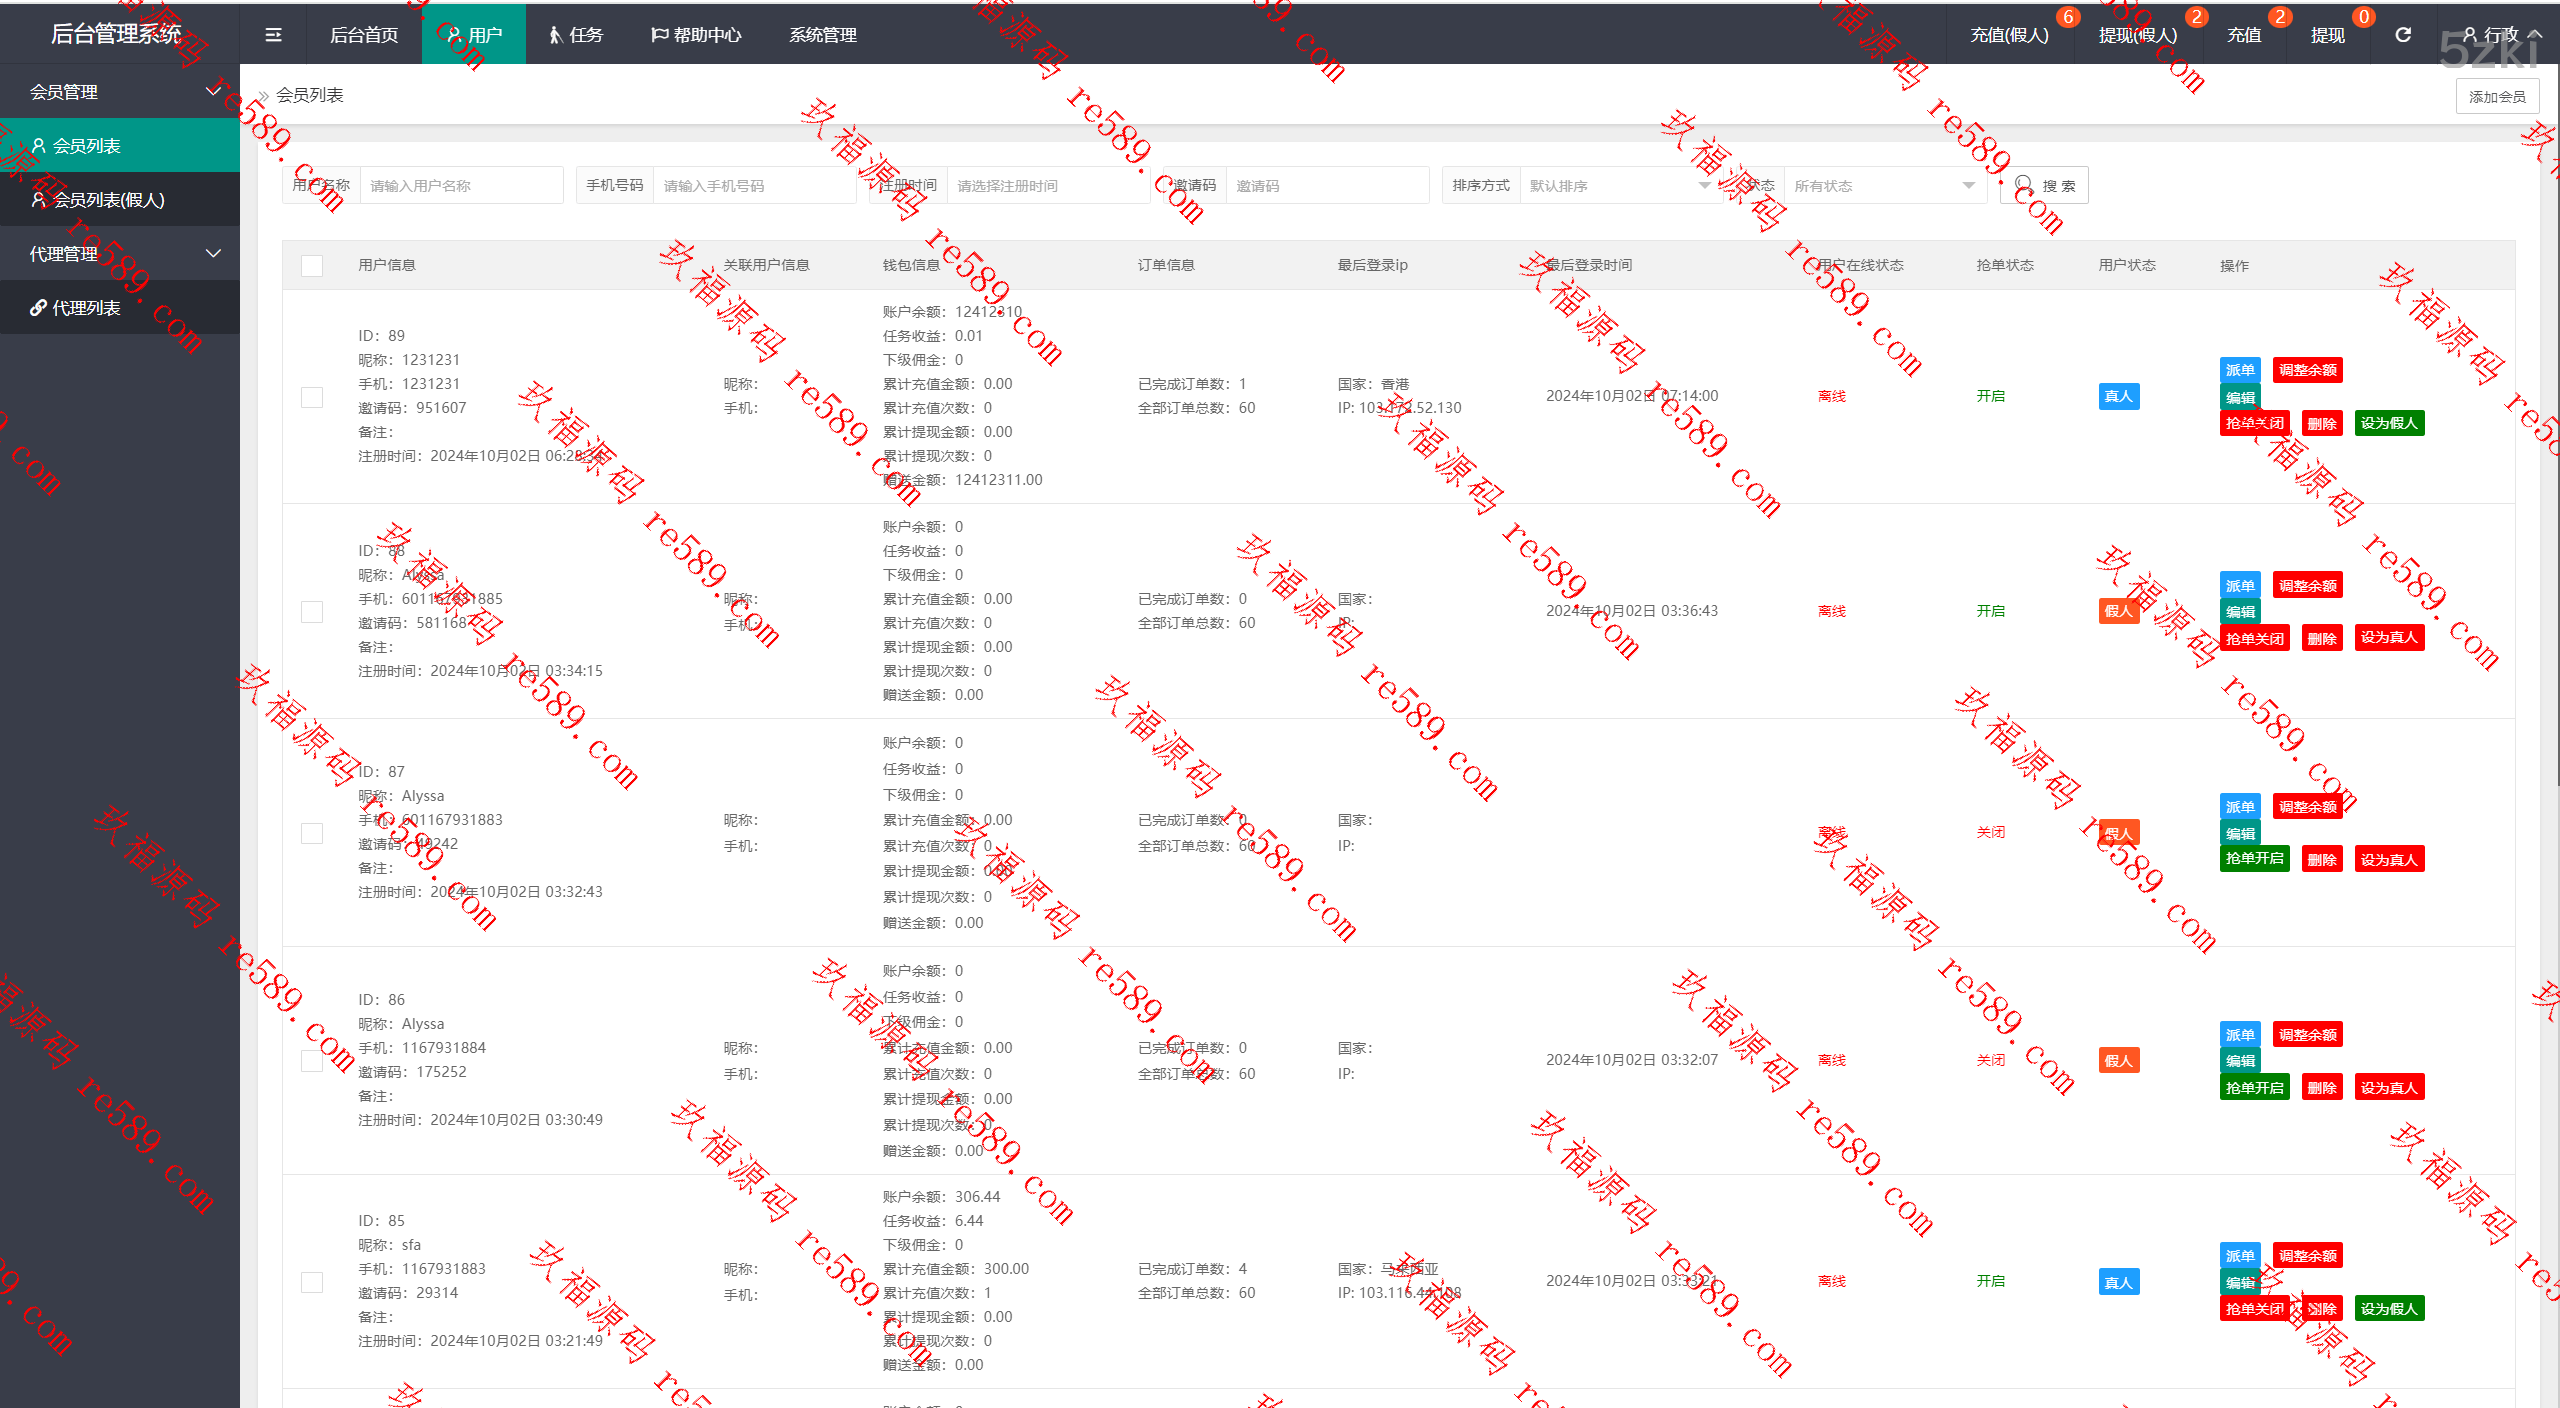
Task: Toggle the select-all checkbox in table header
Action: (x=312, y=266)
